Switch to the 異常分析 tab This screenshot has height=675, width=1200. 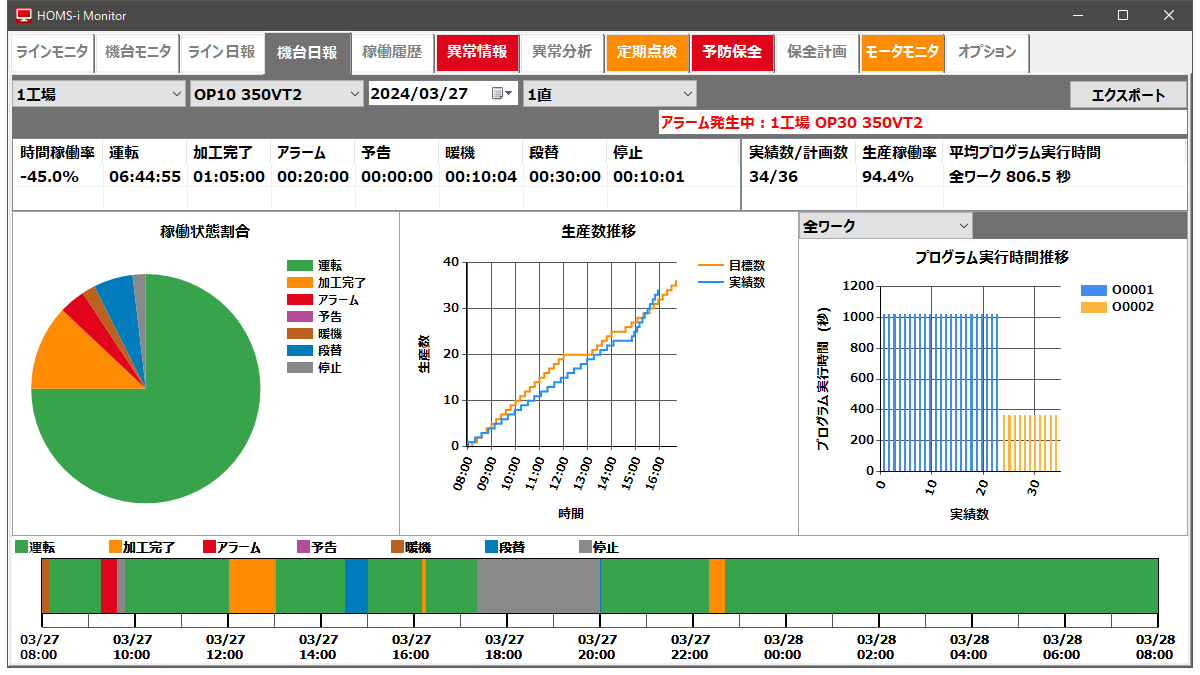(x=562, y=52)
